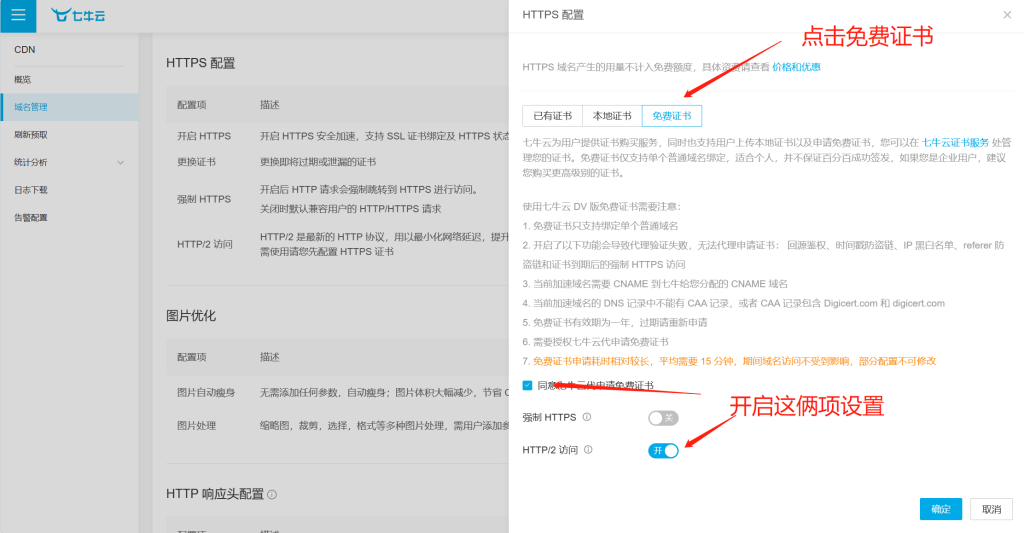Open the hamburger menu icon
Screen dimensions: 1024x533
[18, 14]
